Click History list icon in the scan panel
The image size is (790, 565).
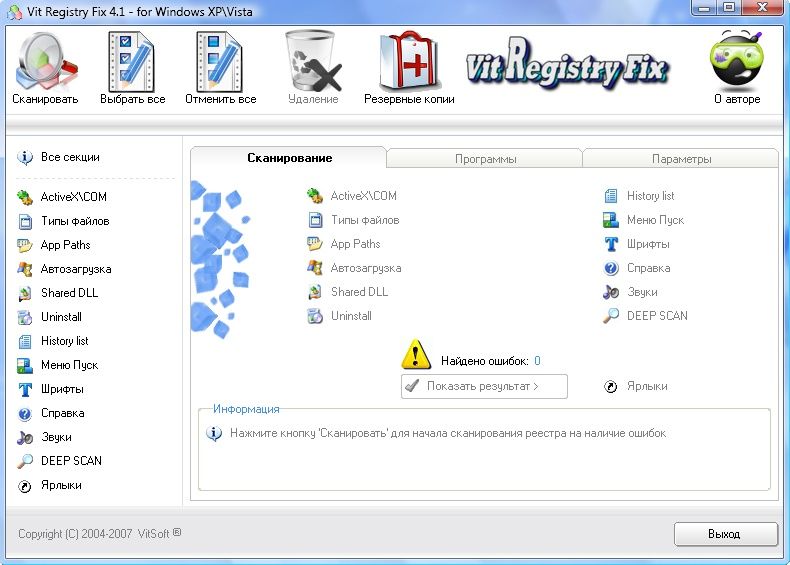(x=611, y=196)
